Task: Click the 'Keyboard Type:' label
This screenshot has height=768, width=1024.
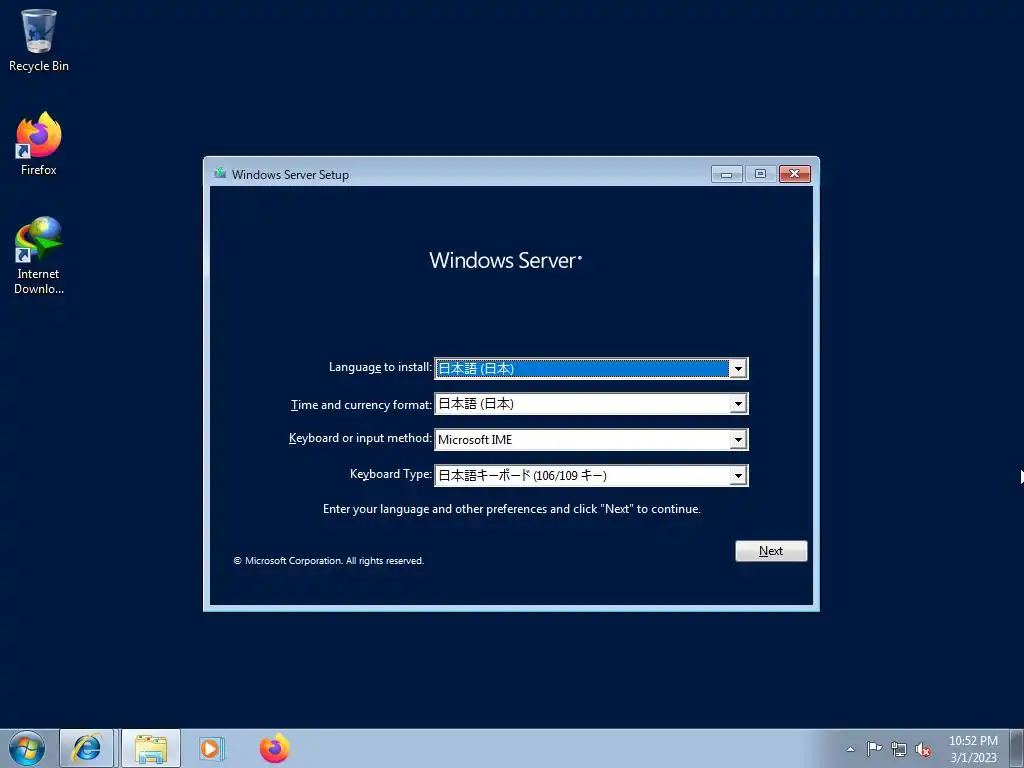Action: coord(391,475)
